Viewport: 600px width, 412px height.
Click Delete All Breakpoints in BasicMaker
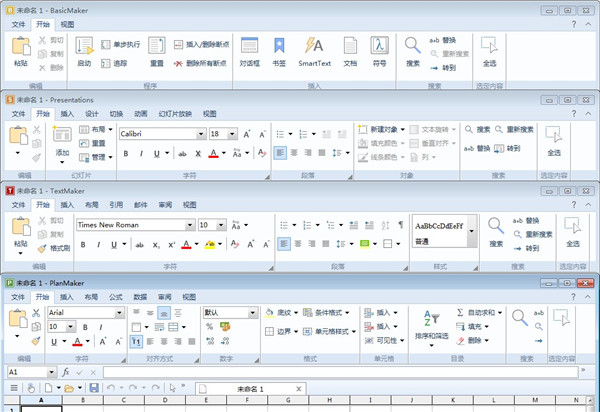200,64
